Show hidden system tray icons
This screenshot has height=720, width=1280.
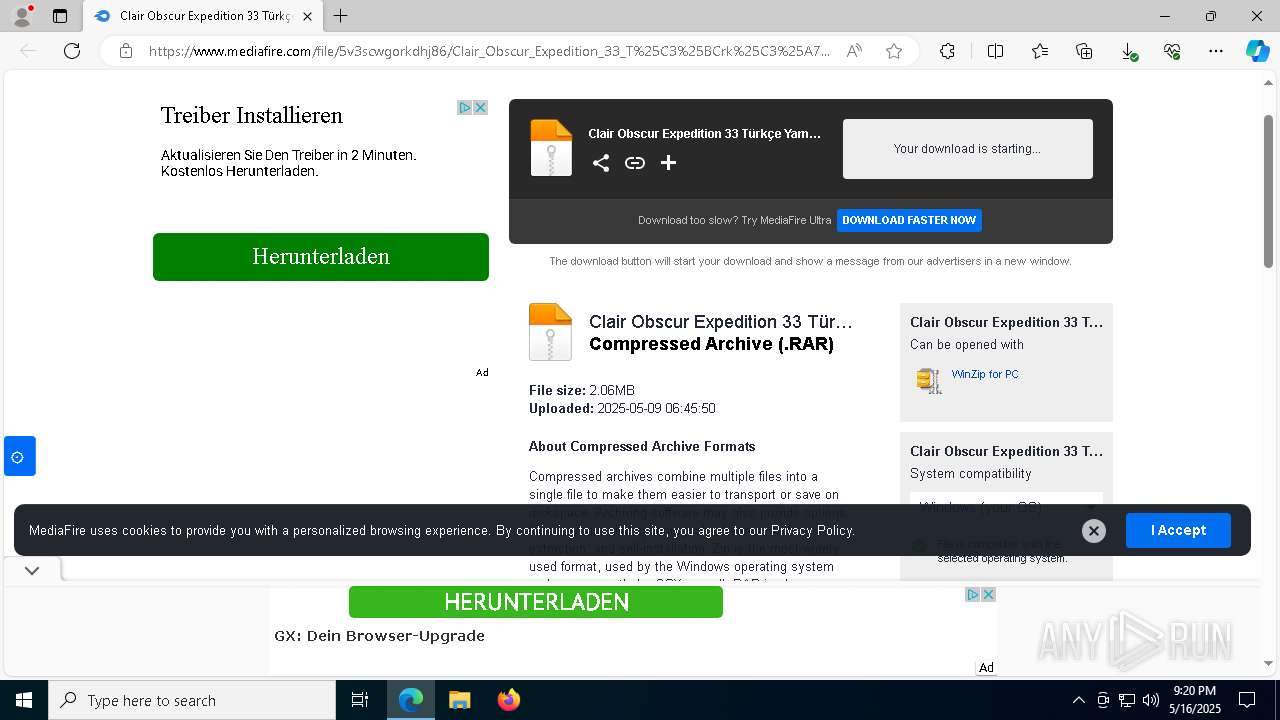click(x=1078, y=700)
